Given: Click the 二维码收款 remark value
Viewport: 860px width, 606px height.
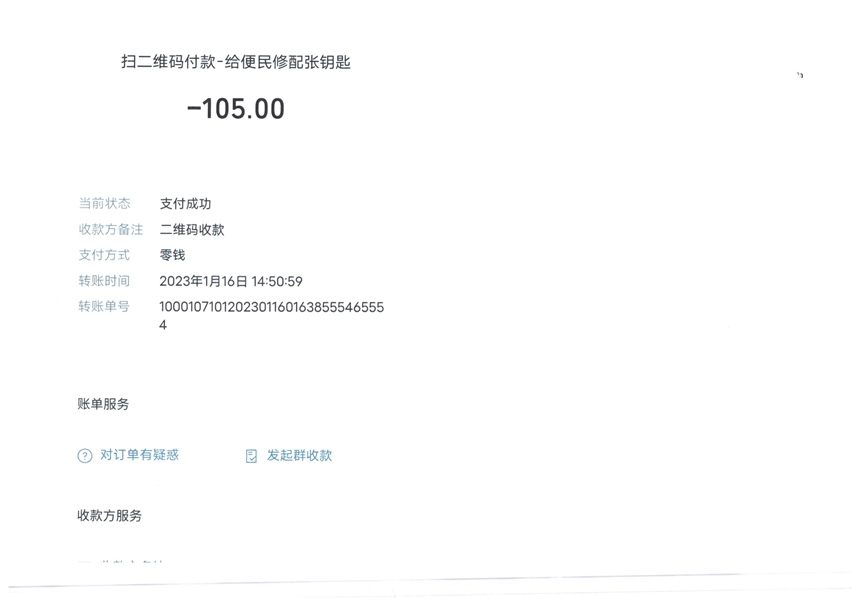Looking at the screenshot, I should click(192, 229).
